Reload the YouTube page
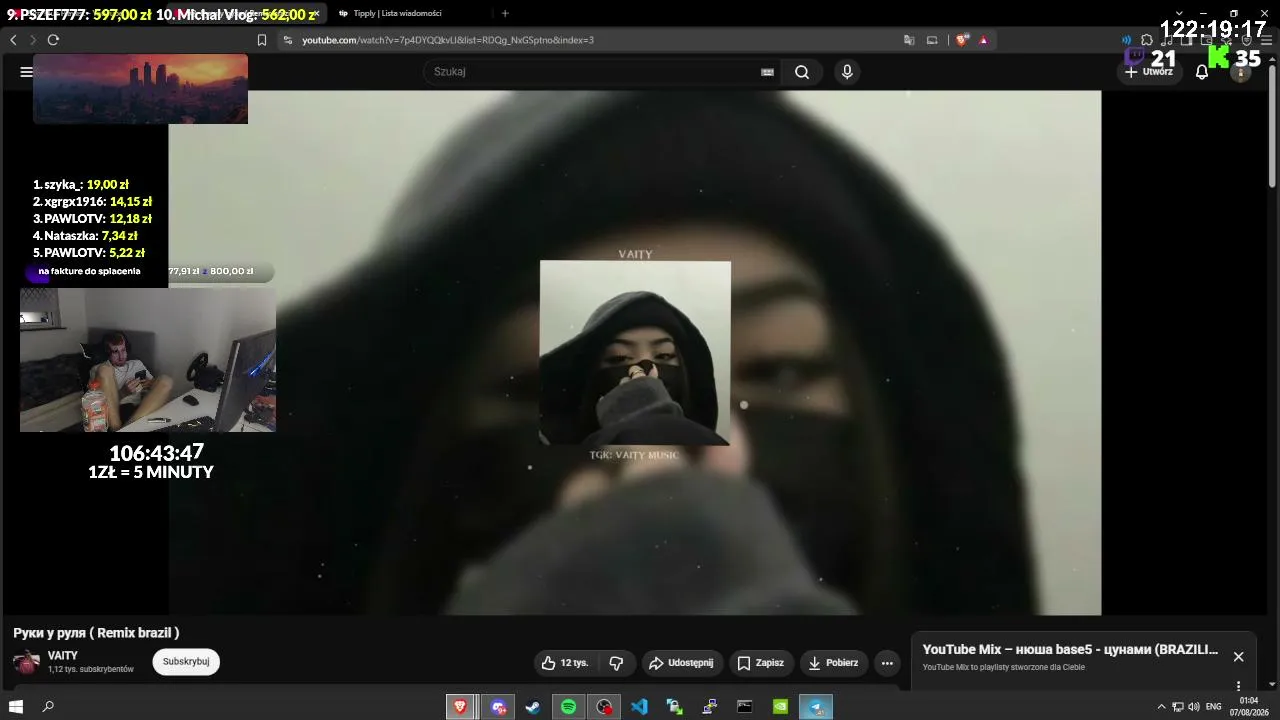The width and height of the screenshot is (1280, 720). tap(53, 40)
